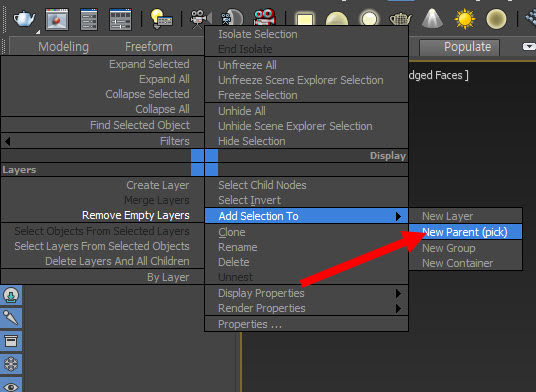The width and height of the screenshot is (536, 392).
Task: Choose Select Child Nodes
Action: coord(306,185)
